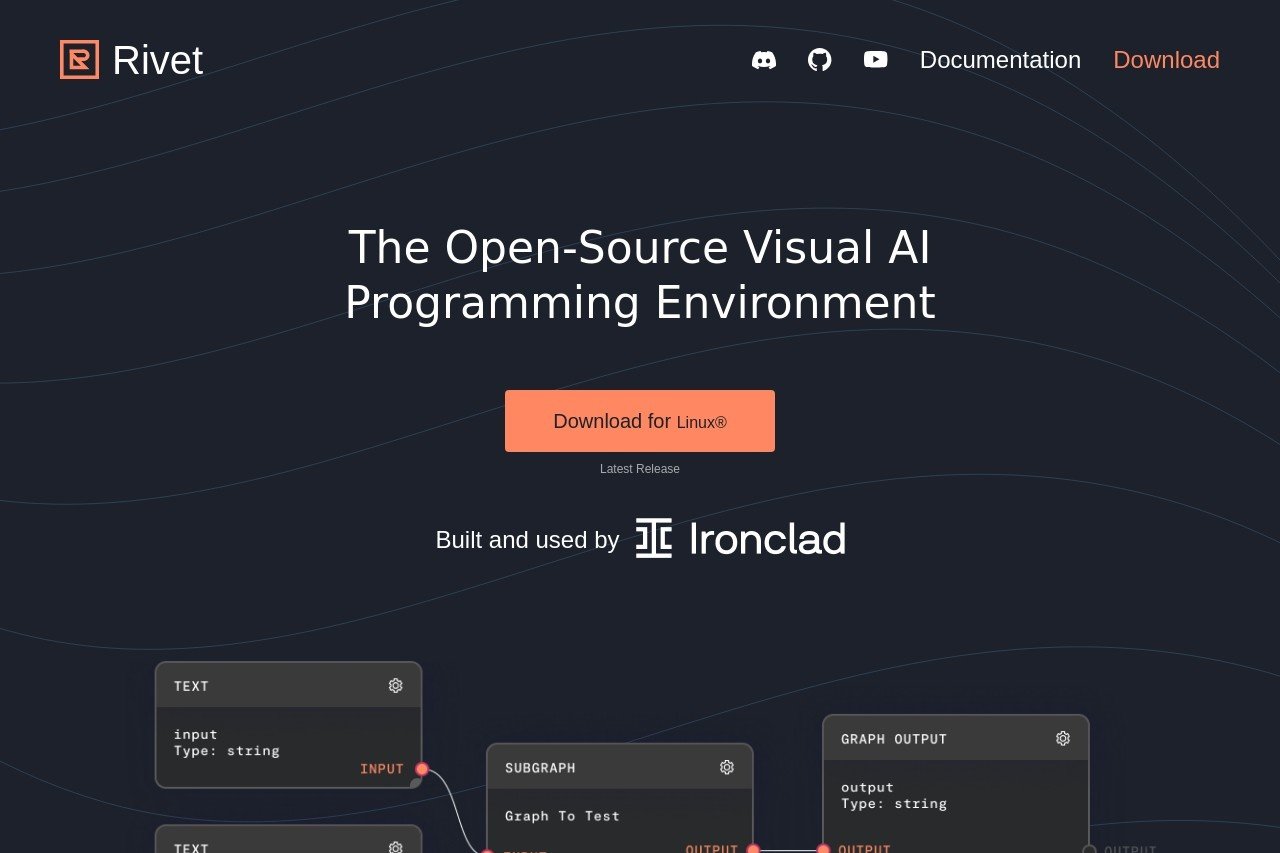Open settings gear on Subgraph node
The width and height of the screenshot is (1280, 853).
[727, 767]
